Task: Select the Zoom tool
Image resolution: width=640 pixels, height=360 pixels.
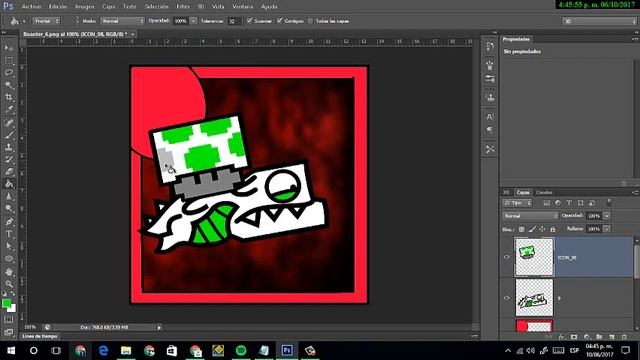Action: (x=9, y=284)
